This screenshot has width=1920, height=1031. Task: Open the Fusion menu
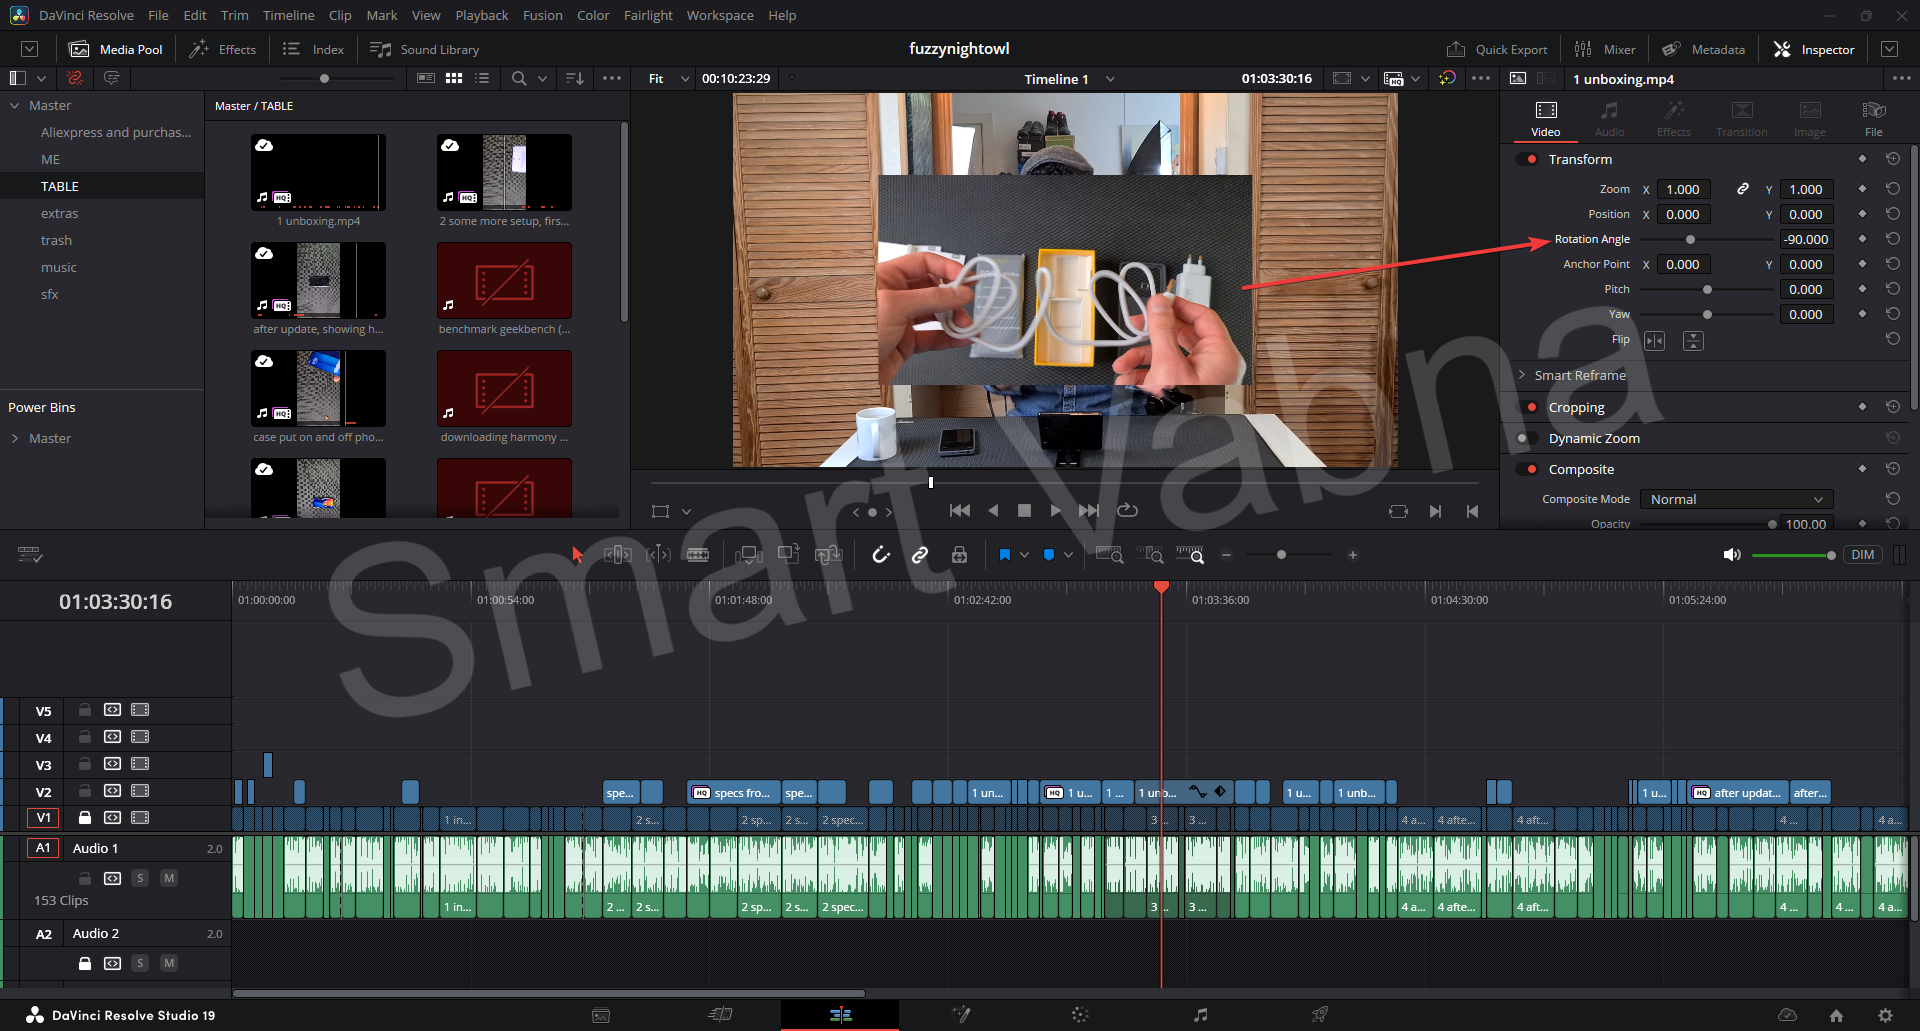pos(542,15)
